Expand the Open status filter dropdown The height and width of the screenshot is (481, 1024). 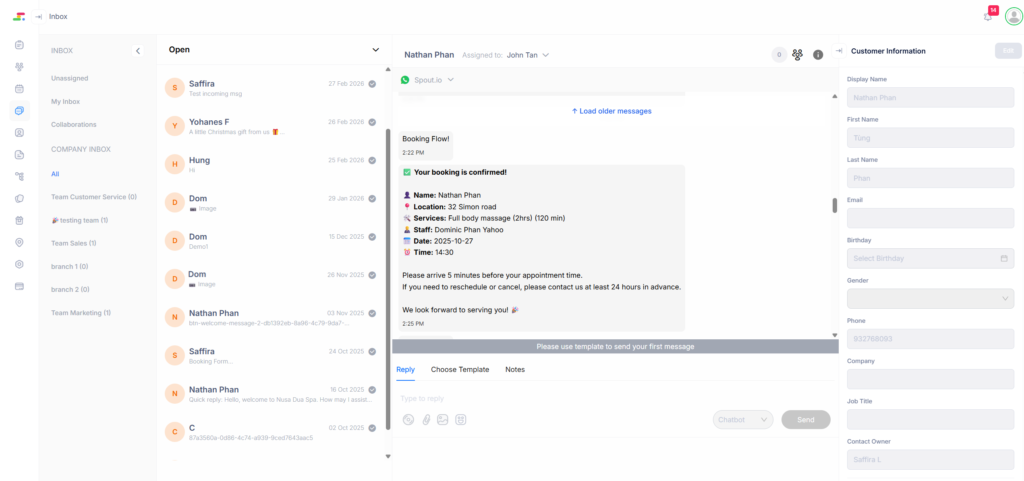[375, 49]
